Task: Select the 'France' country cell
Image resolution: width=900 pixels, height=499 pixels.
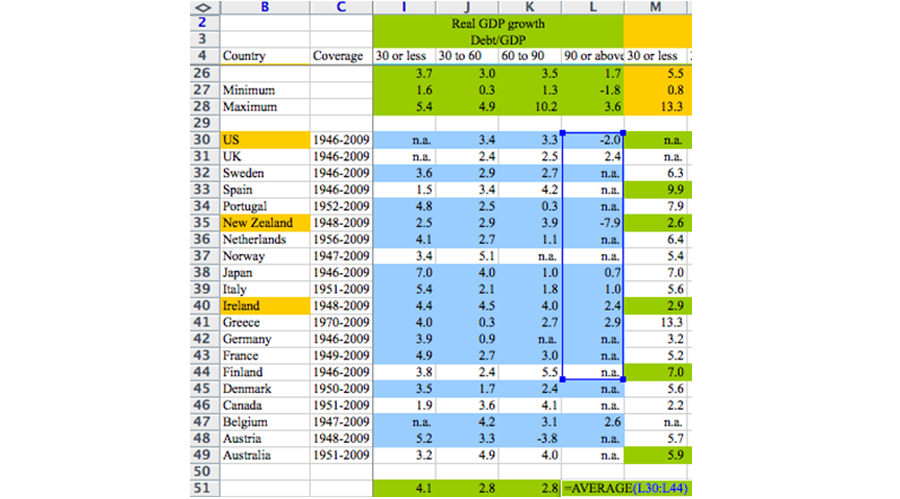Action: (265, 355)
